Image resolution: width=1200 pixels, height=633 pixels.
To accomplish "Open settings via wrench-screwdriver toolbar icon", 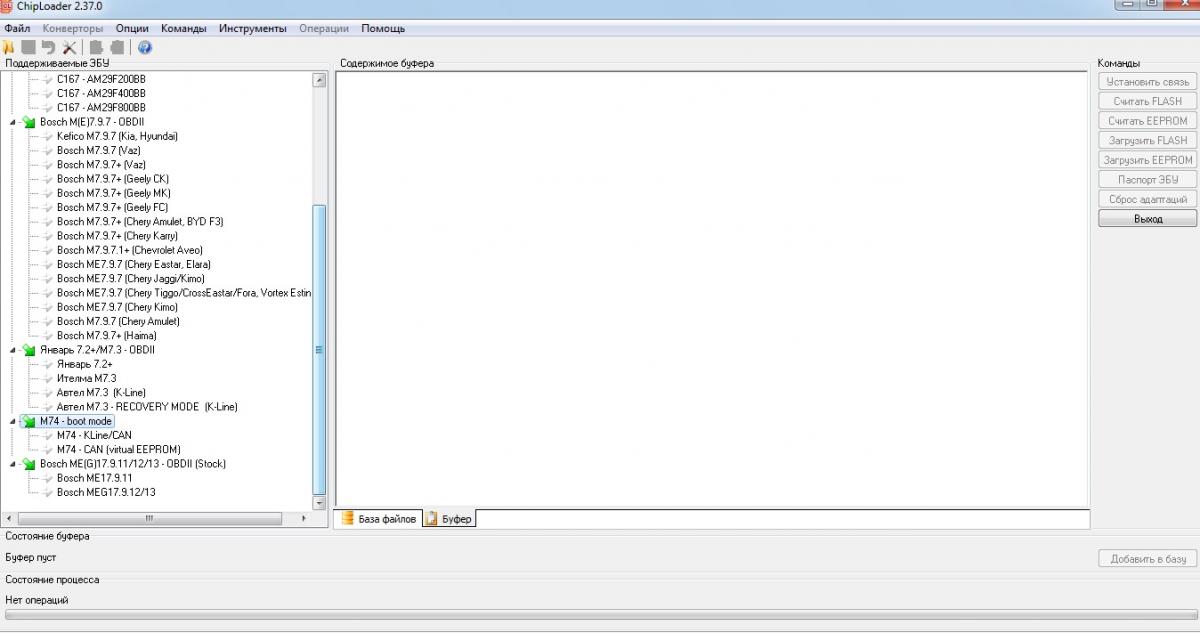I will [69, 47].
